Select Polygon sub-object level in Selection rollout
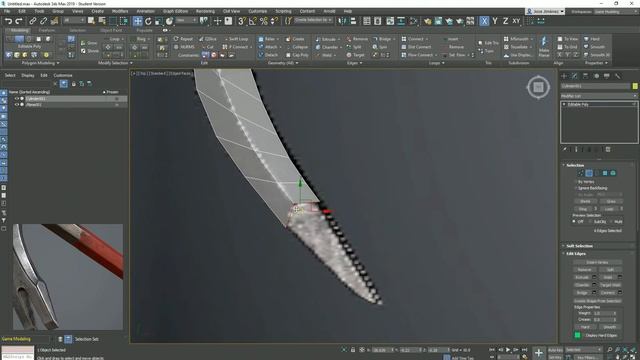 pyautogui.click(x=605, y=173)
